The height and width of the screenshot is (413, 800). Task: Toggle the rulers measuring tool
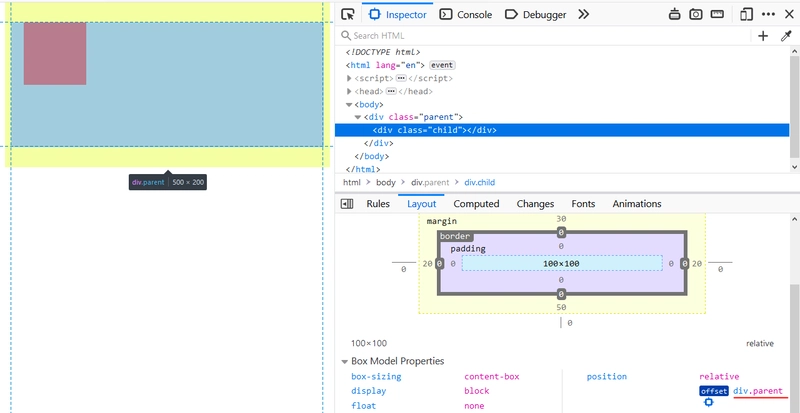coord(718,15)
